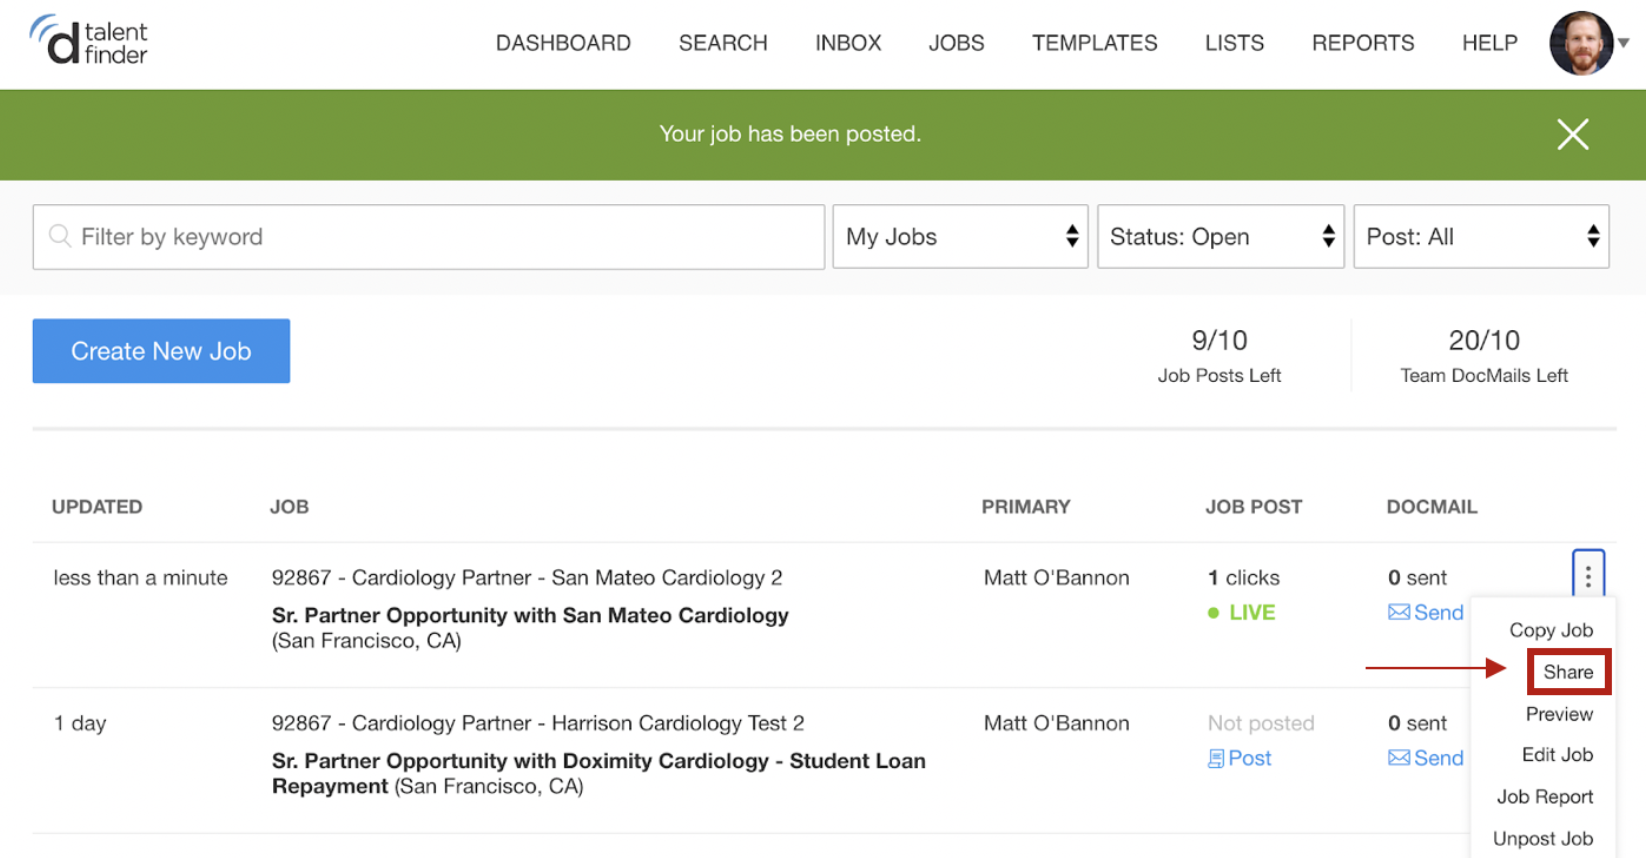Screen dimensions: 1646x858
Task: Click Send DocMail for San Mateo job
Action: [x=1425, y=612]
